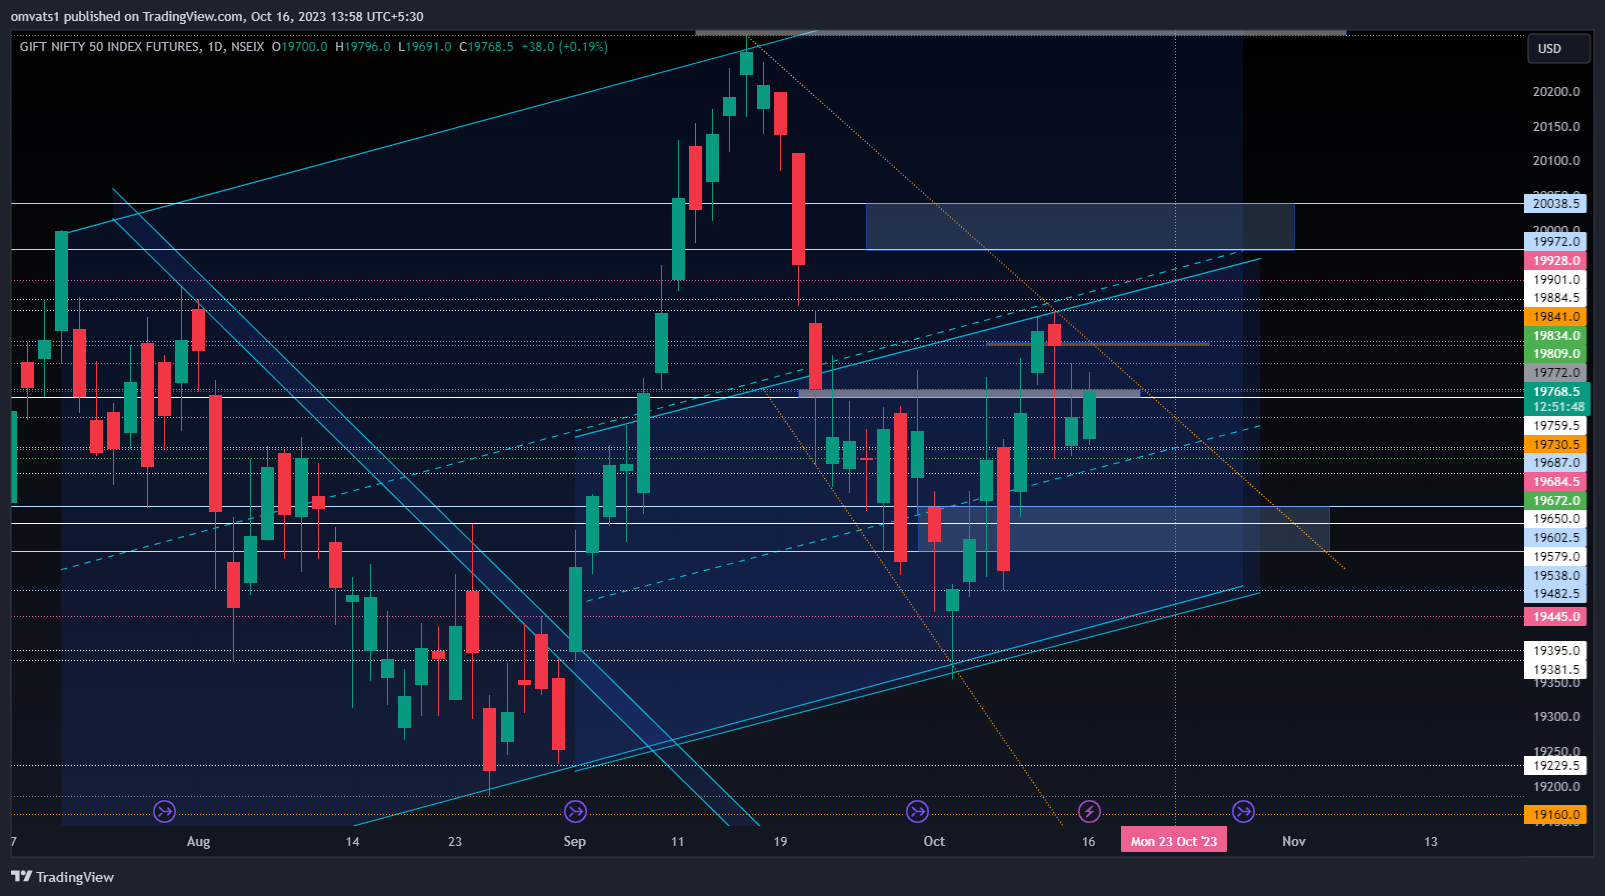Click the 19300.0 axis tick
This screenshot has height=896, width=1605.
(x=1556, y=717)
